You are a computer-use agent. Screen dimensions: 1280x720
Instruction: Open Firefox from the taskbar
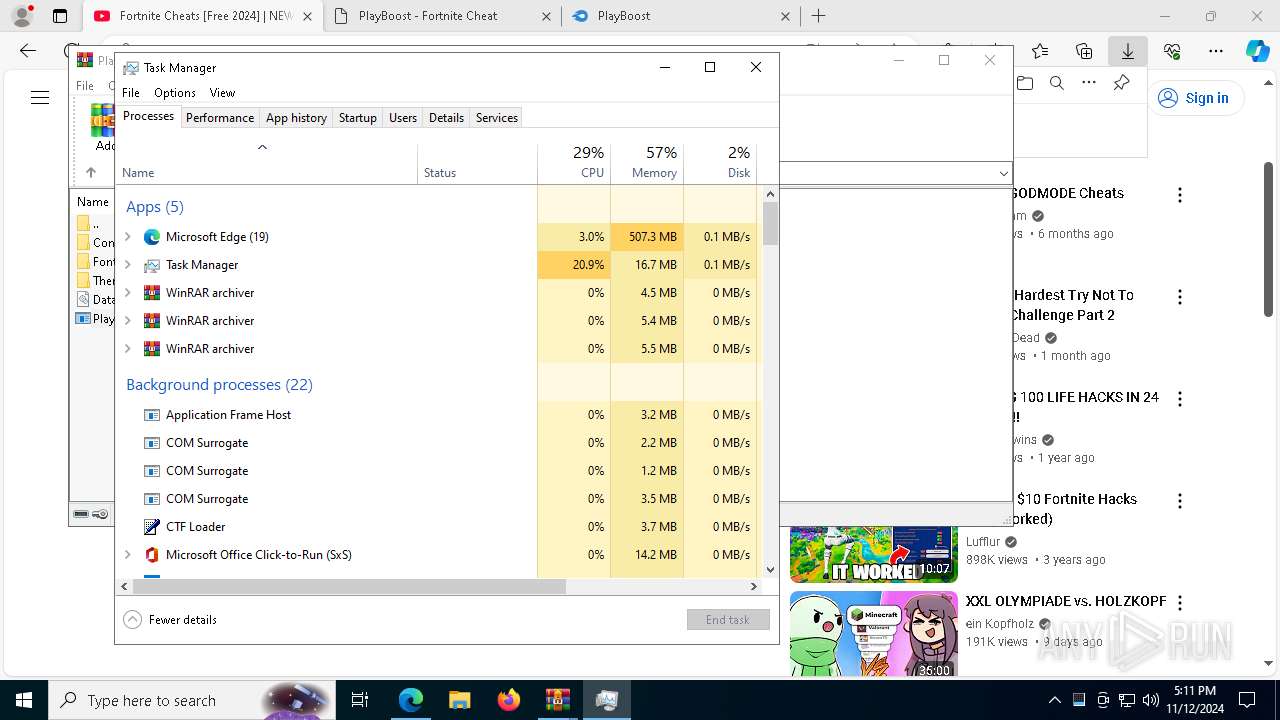pos(508,700)
